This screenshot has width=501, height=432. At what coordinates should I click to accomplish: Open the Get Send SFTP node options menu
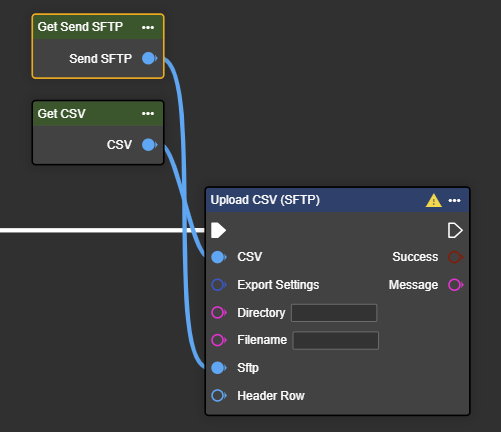[148, 27]
